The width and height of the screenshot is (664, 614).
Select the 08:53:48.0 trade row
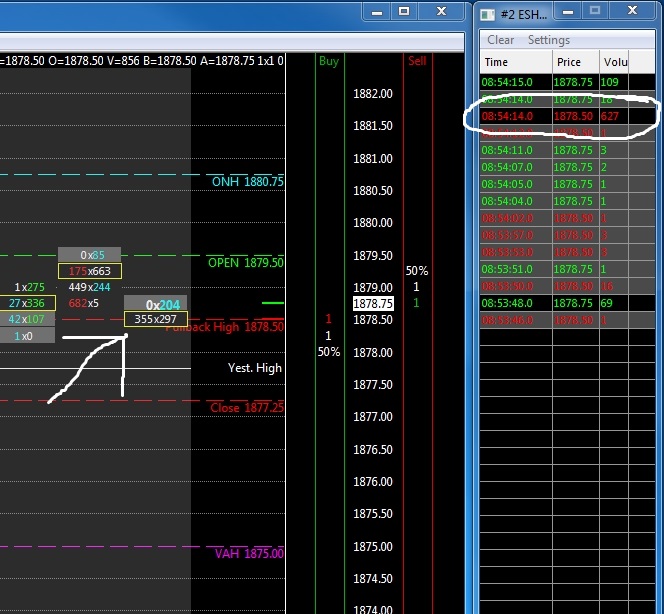click(x=567, y=303)
